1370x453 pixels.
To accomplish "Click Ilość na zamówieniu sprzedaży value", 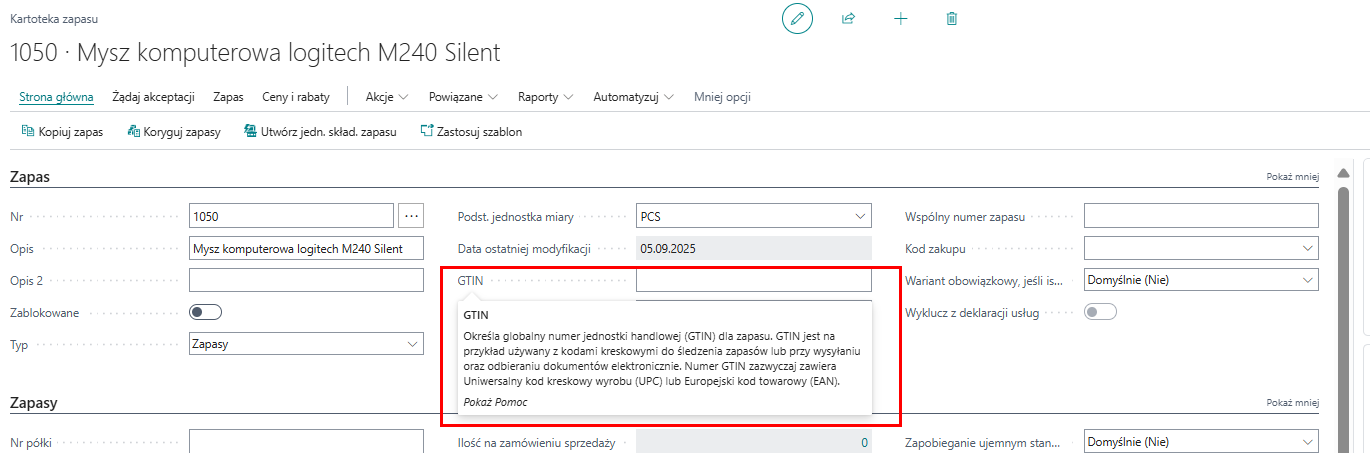I will (754, 441).
